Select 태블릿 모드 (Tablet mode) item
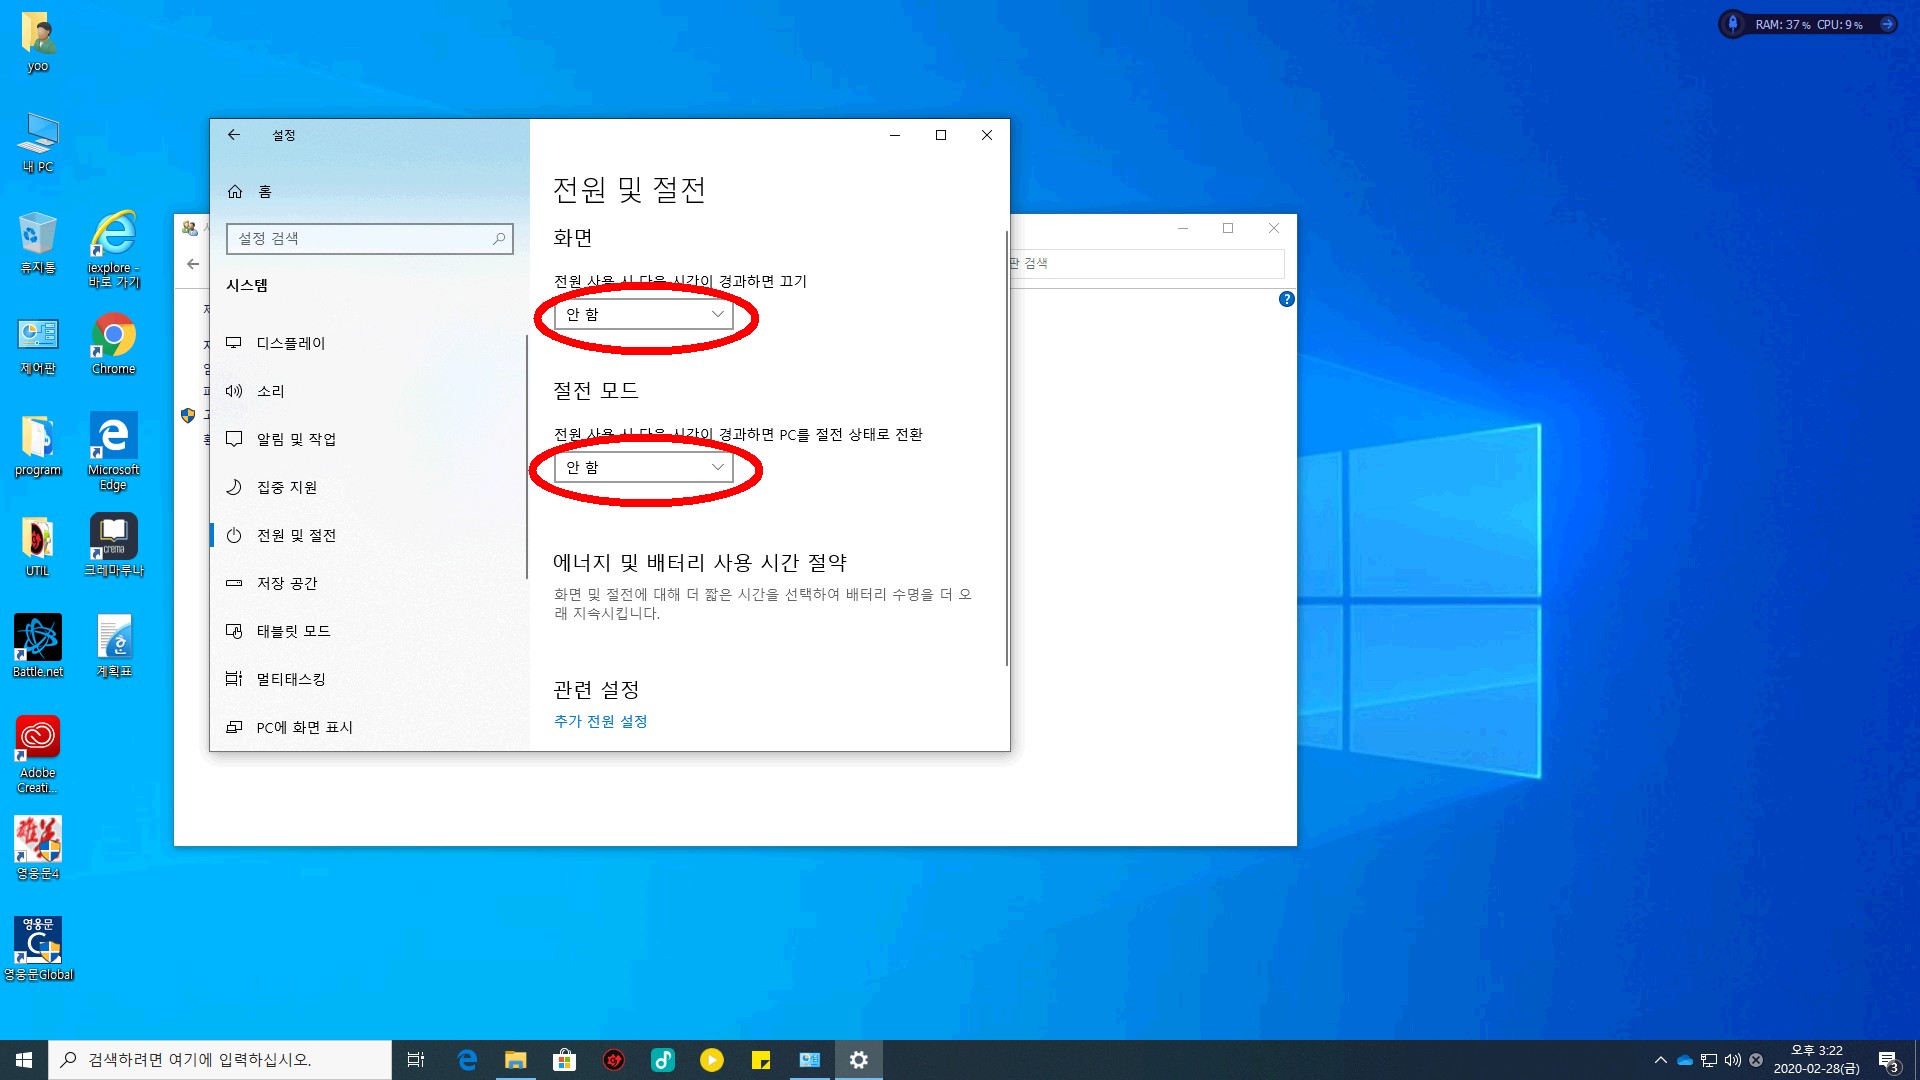Screen dimensions: 1920x1080 tap(293, 631)
